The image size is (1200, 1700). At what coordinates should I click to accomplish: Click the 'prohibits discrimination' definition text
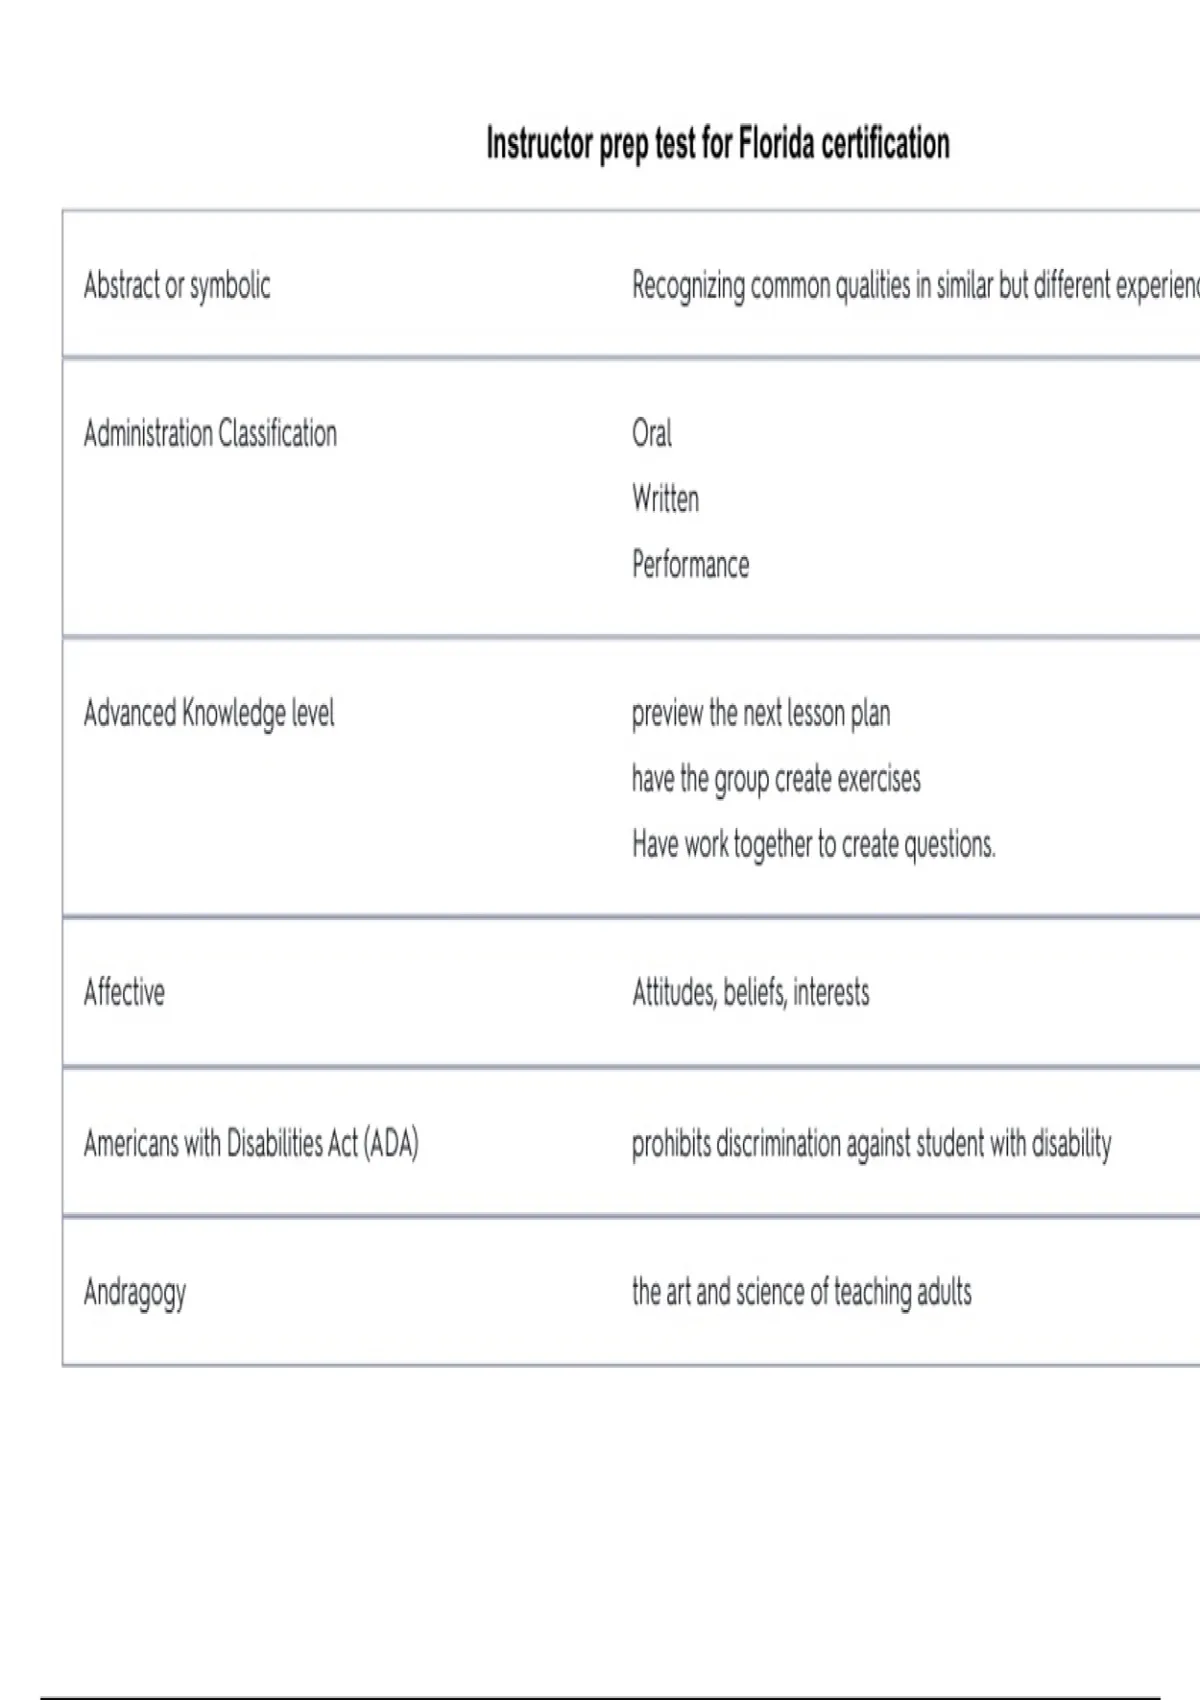click(871, 1143)
